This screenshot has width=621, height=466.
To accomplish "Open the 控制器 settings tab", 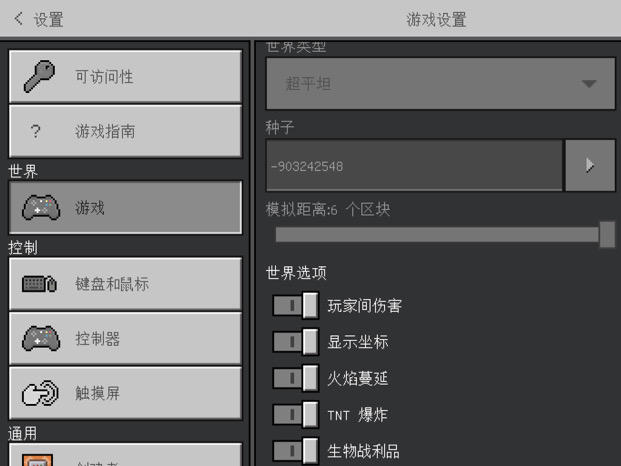I will (x=125, y=339).
